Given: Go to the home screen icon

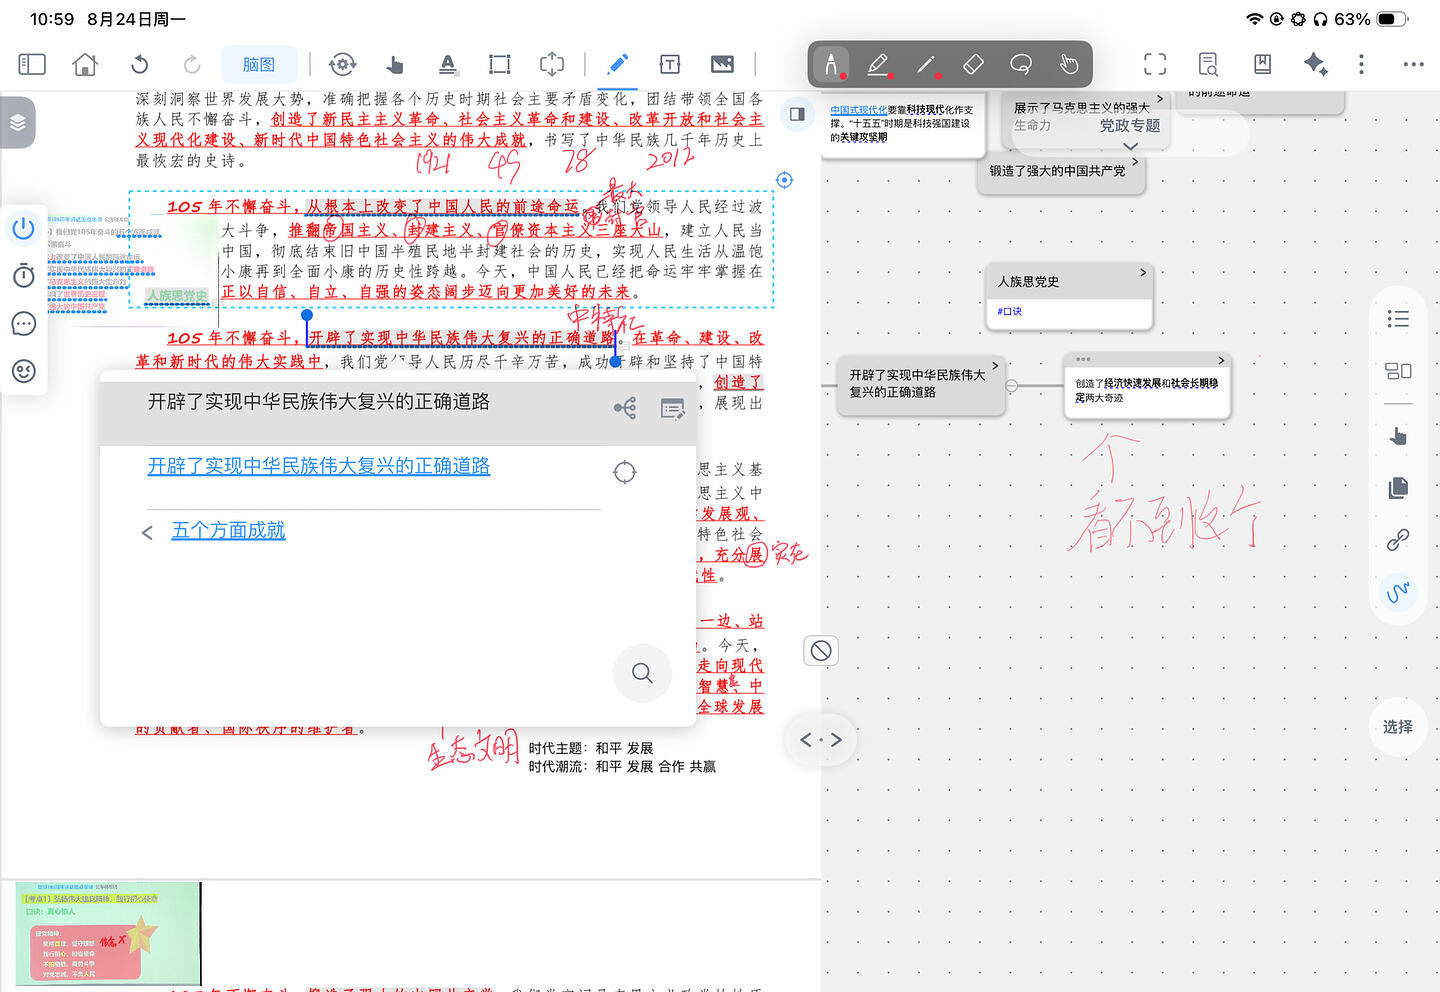Looking at the screenshot, I should (x=86, y=64).
